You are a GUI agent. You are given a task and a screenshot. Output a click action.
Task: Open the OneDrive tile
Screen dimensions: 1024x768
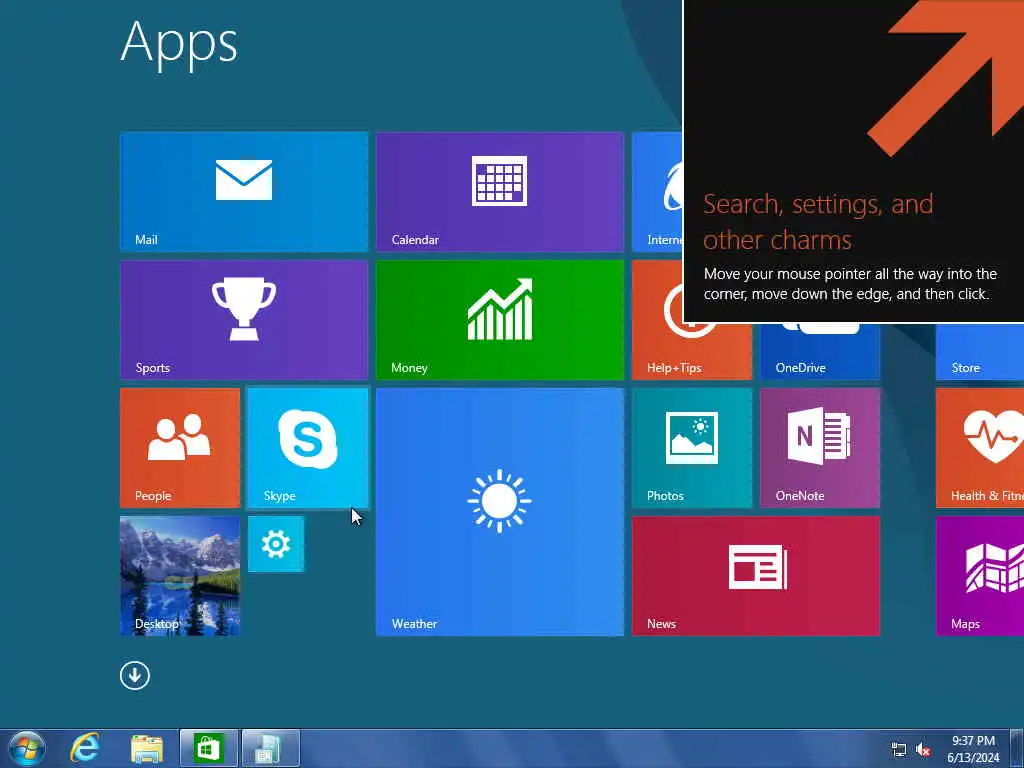[x=820, y=351]
